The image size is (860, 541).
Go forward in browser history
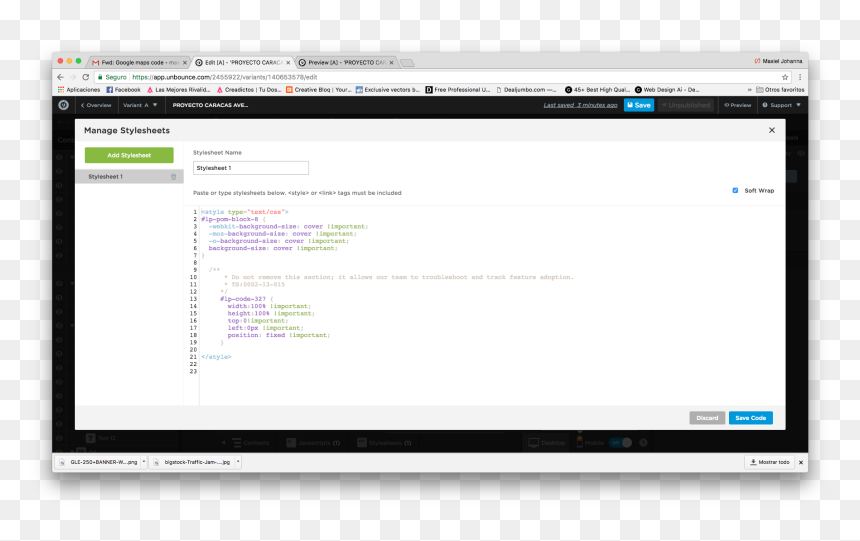pyautogui.click(x=73, y=77)
